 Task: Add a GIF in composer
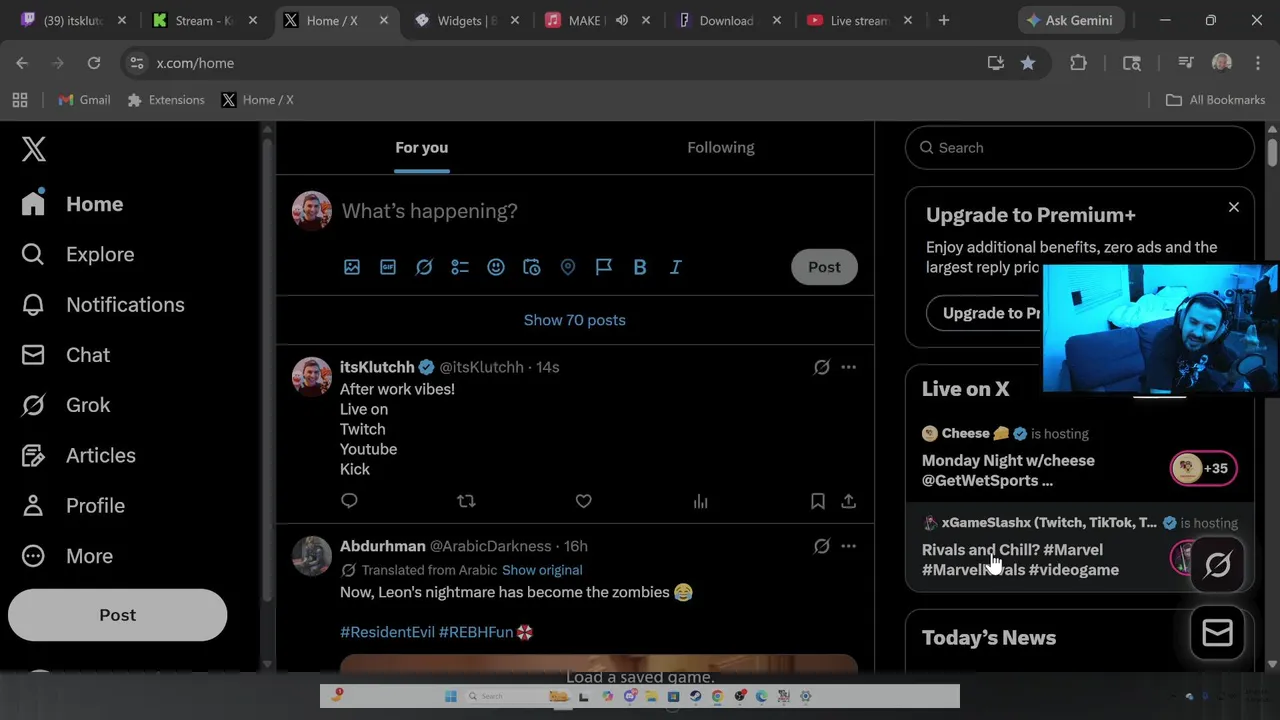(388, 267)
